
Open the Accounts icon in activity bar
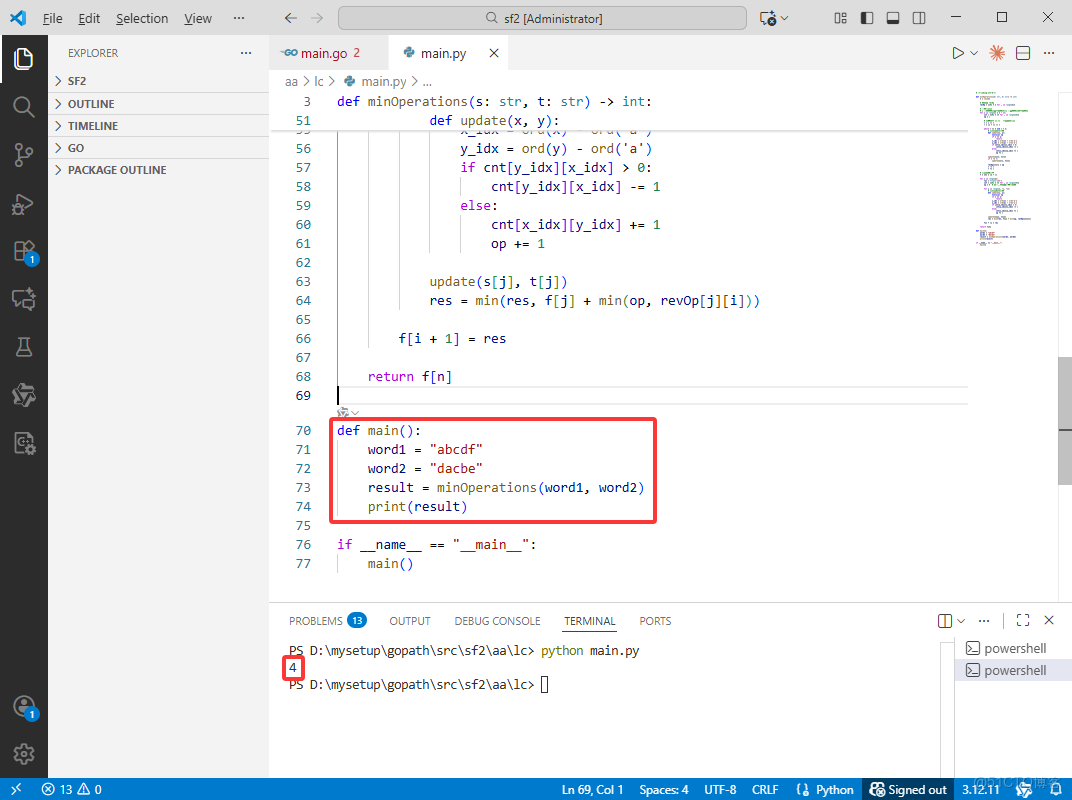point(24,706)
